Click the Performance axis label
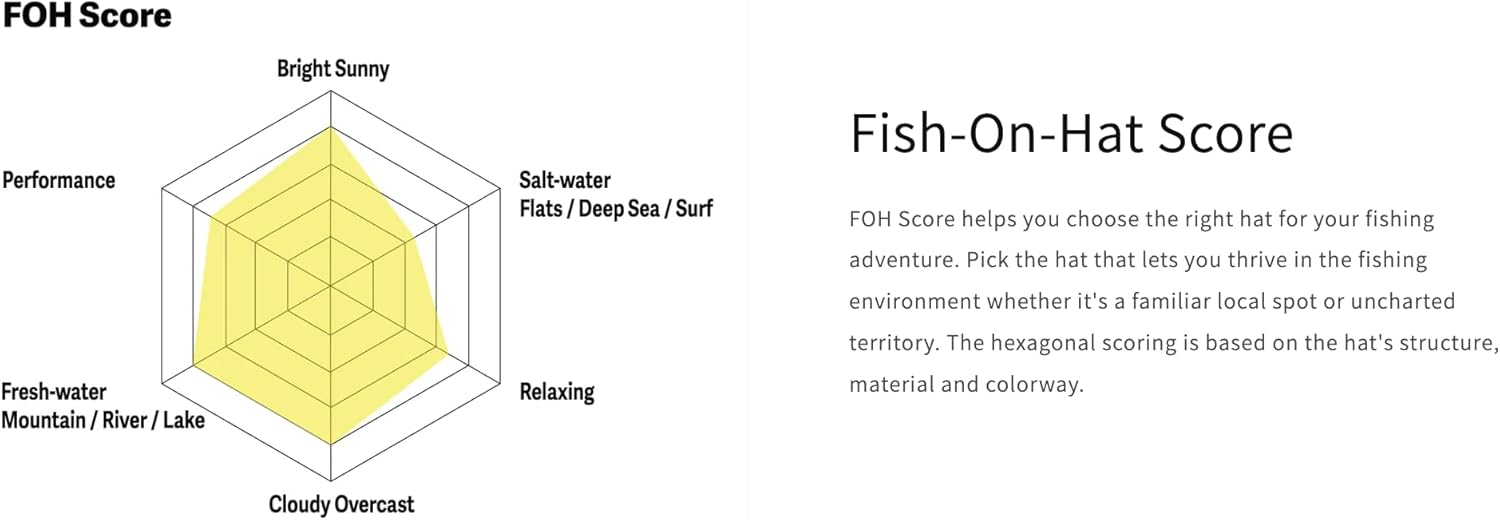1500x520 pixels. pyautogui.click(x=59, y=181)
